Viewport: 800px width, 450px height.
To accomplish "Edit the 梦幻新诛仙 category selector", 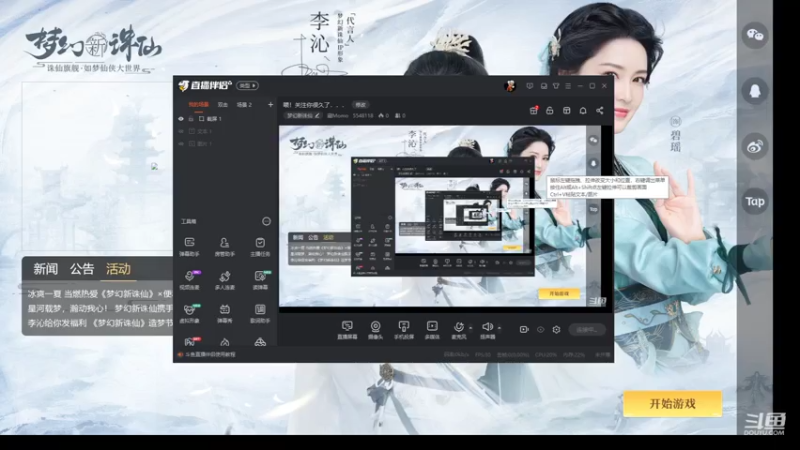I will pos(303,116).
